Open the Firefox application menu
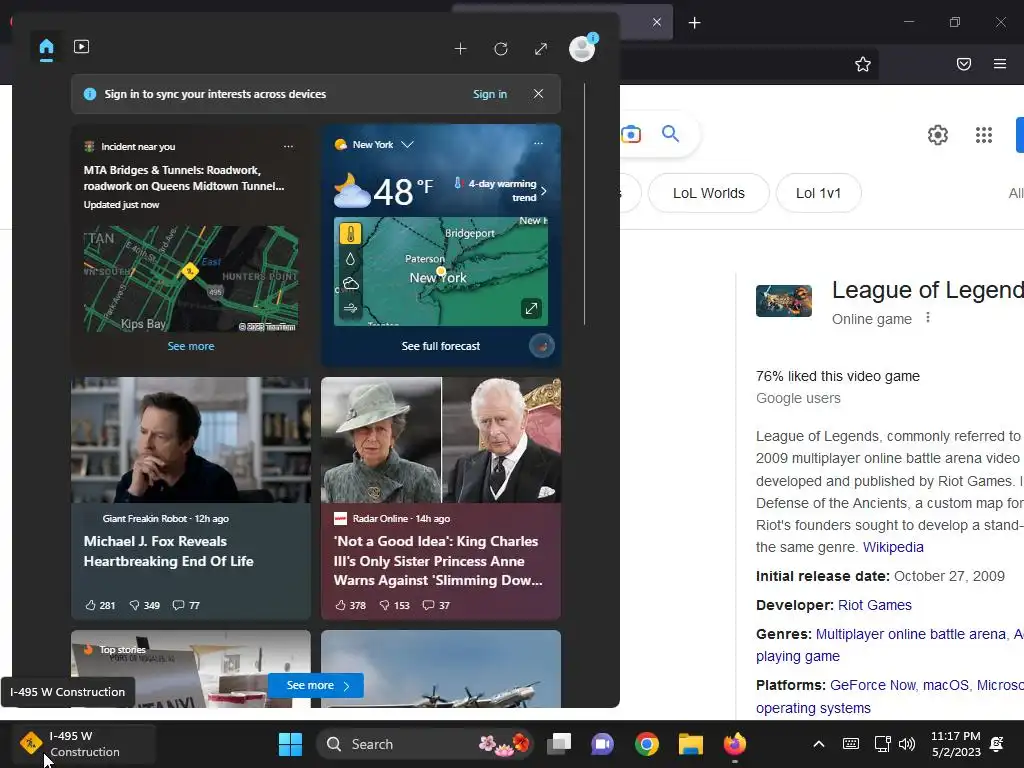This screenshot has width=1024, height=768. click(1000, 64)
